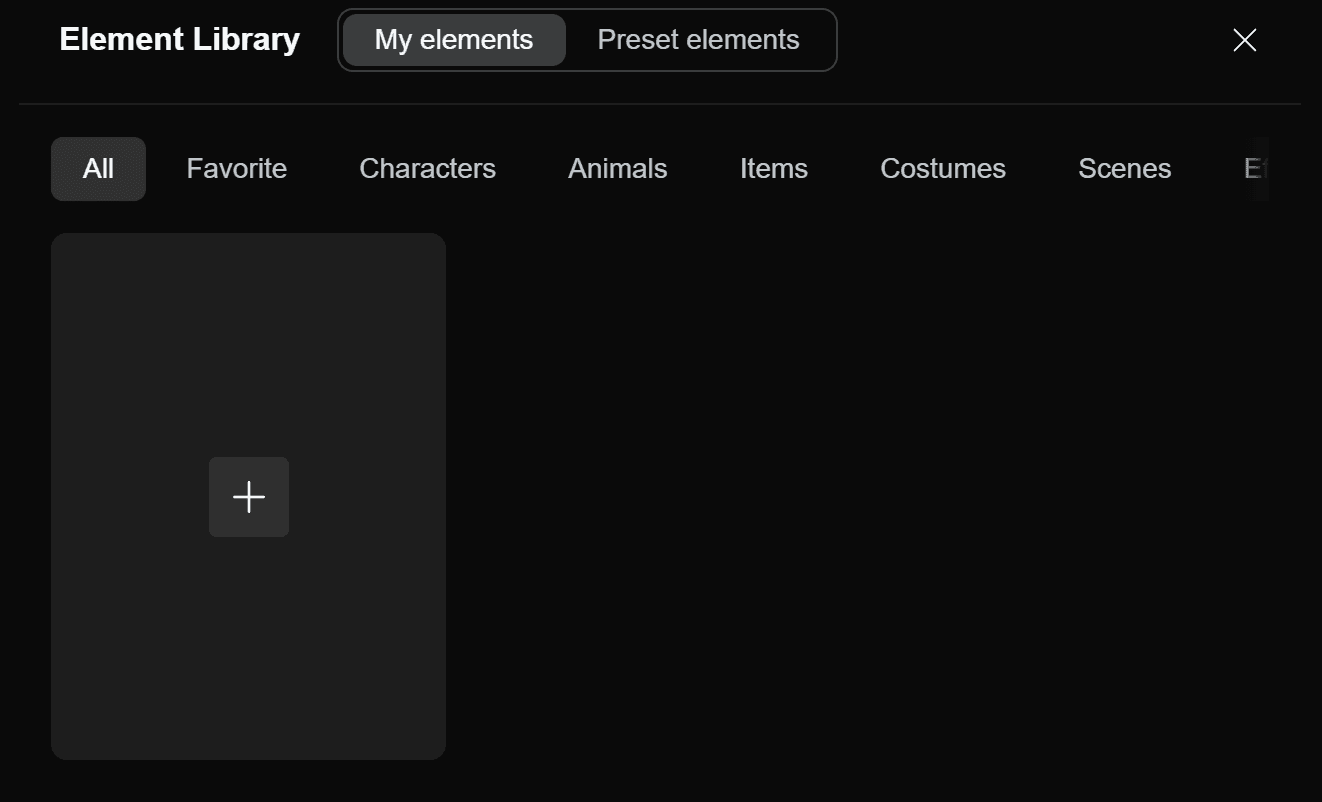
Task: Click the faded edge of category bar
Action: point(1261,169)
